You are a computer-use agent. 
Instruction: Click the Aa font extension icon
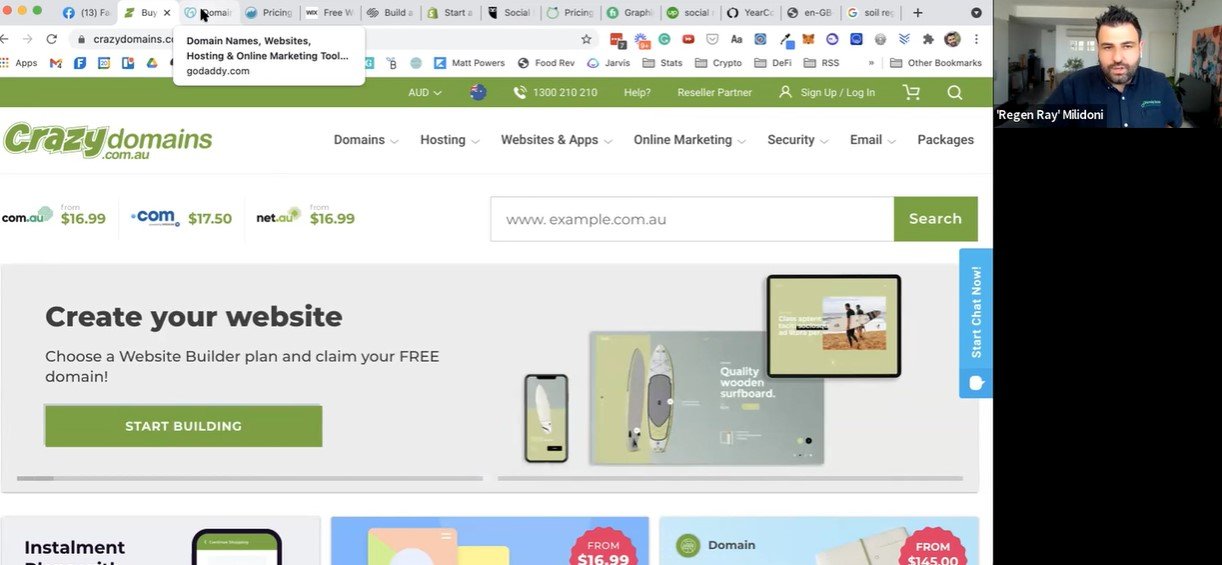(737, 39)
